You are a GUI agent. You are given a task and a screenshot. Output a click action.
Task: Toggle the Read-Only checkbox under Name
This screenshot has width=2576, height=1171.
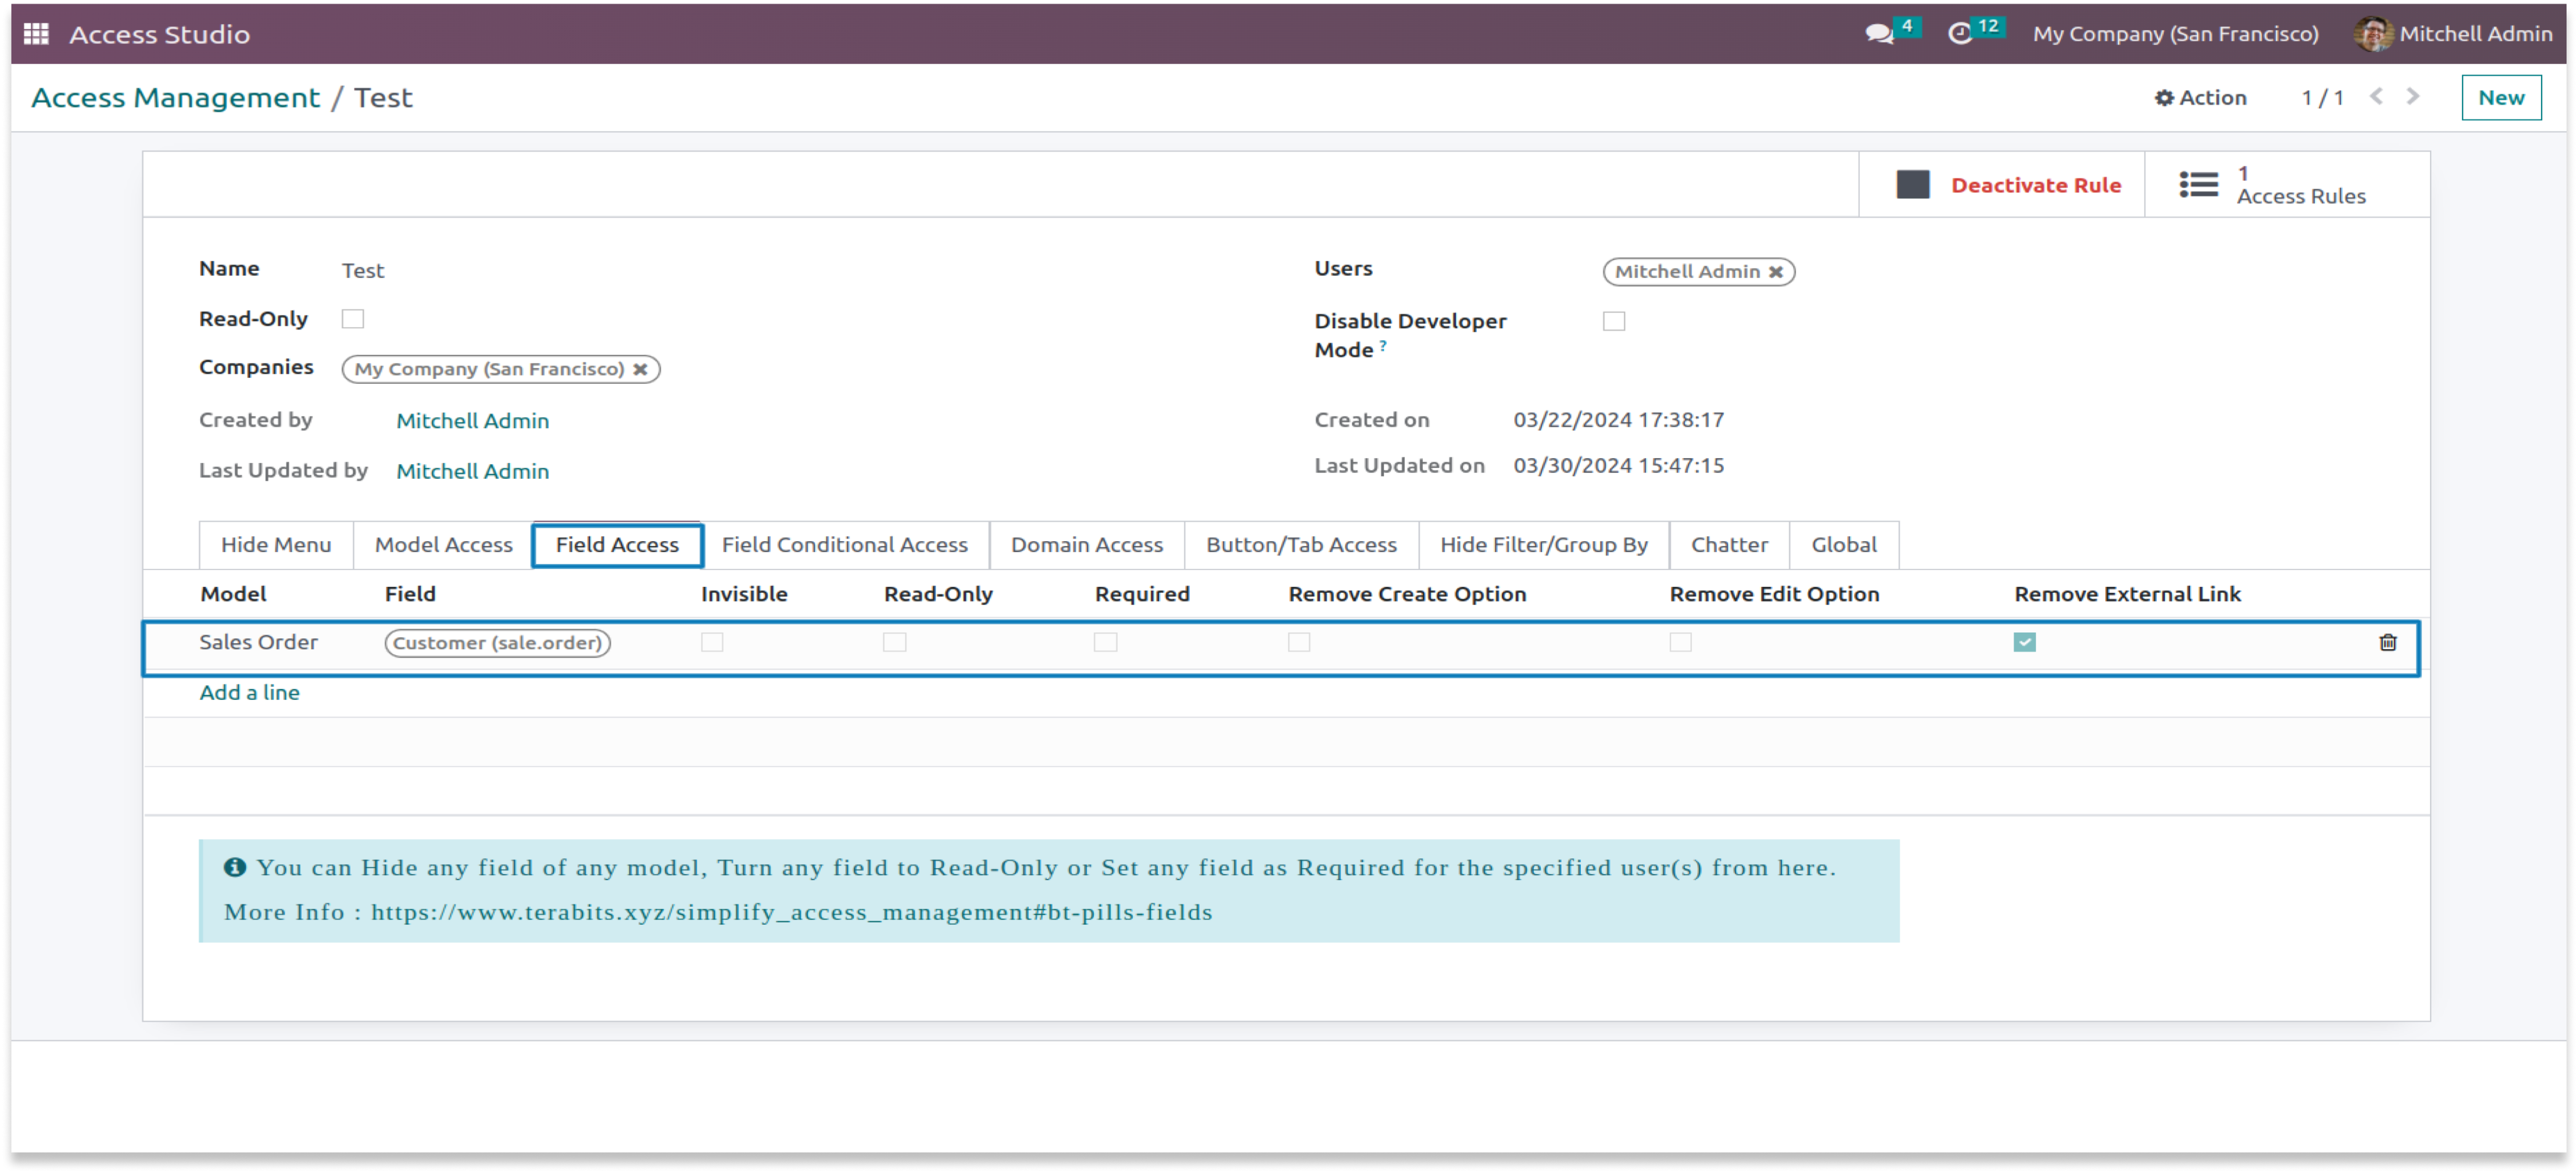point(352,319)
